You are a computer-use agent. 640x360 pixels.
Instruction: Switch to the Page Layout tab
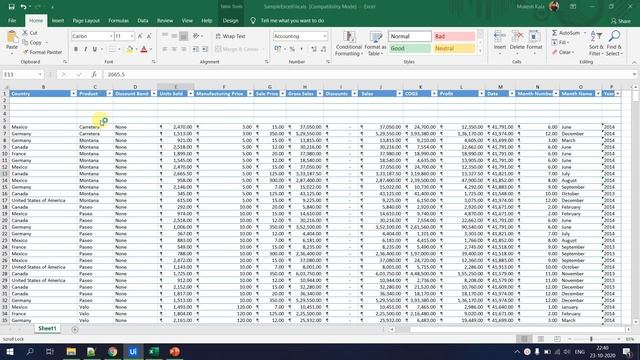(86, 20)
